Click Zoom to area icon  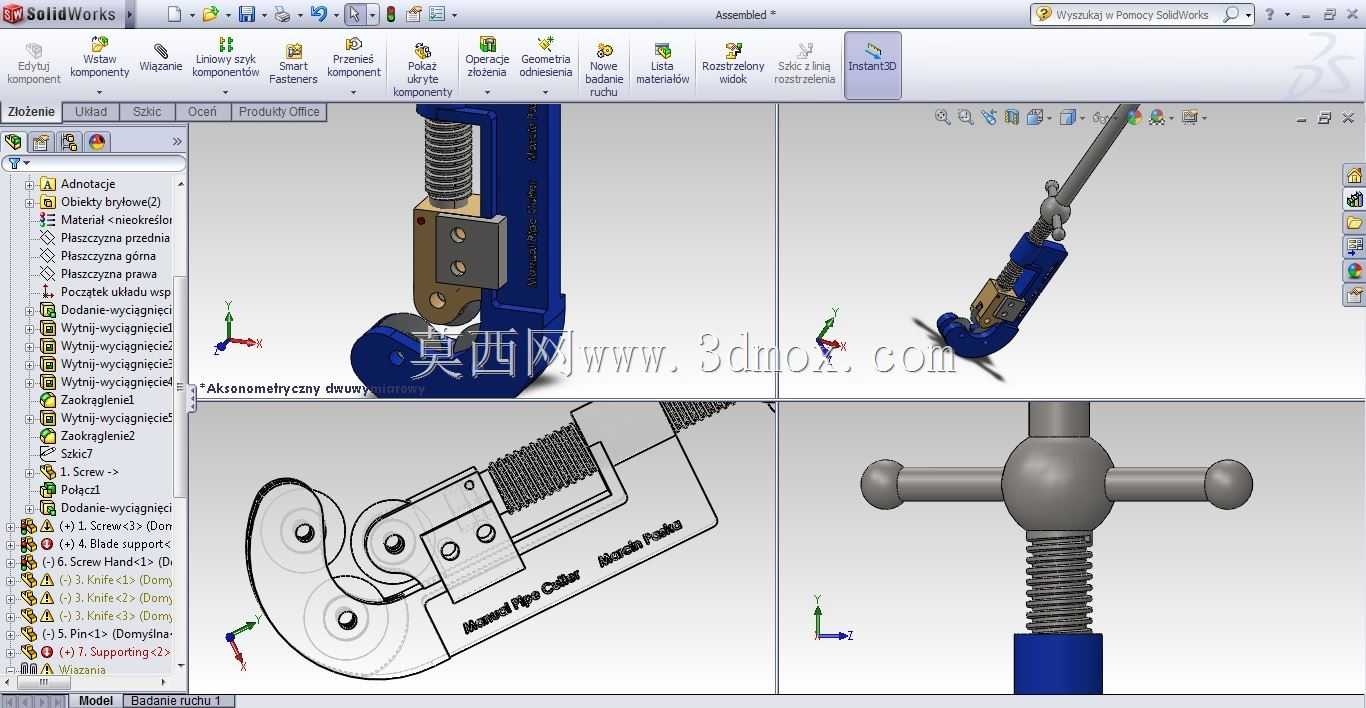[965, 117]
